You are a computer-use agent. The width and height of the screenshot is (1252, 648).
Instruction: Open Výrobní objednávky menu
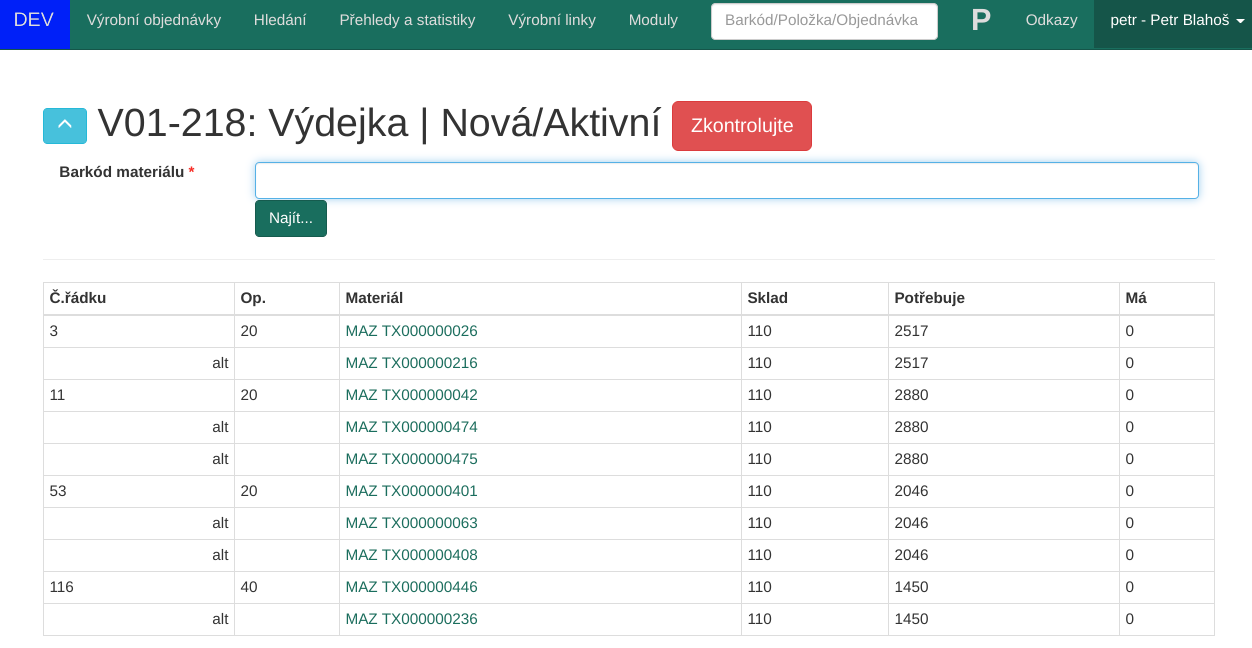click(x=154, y=20)
